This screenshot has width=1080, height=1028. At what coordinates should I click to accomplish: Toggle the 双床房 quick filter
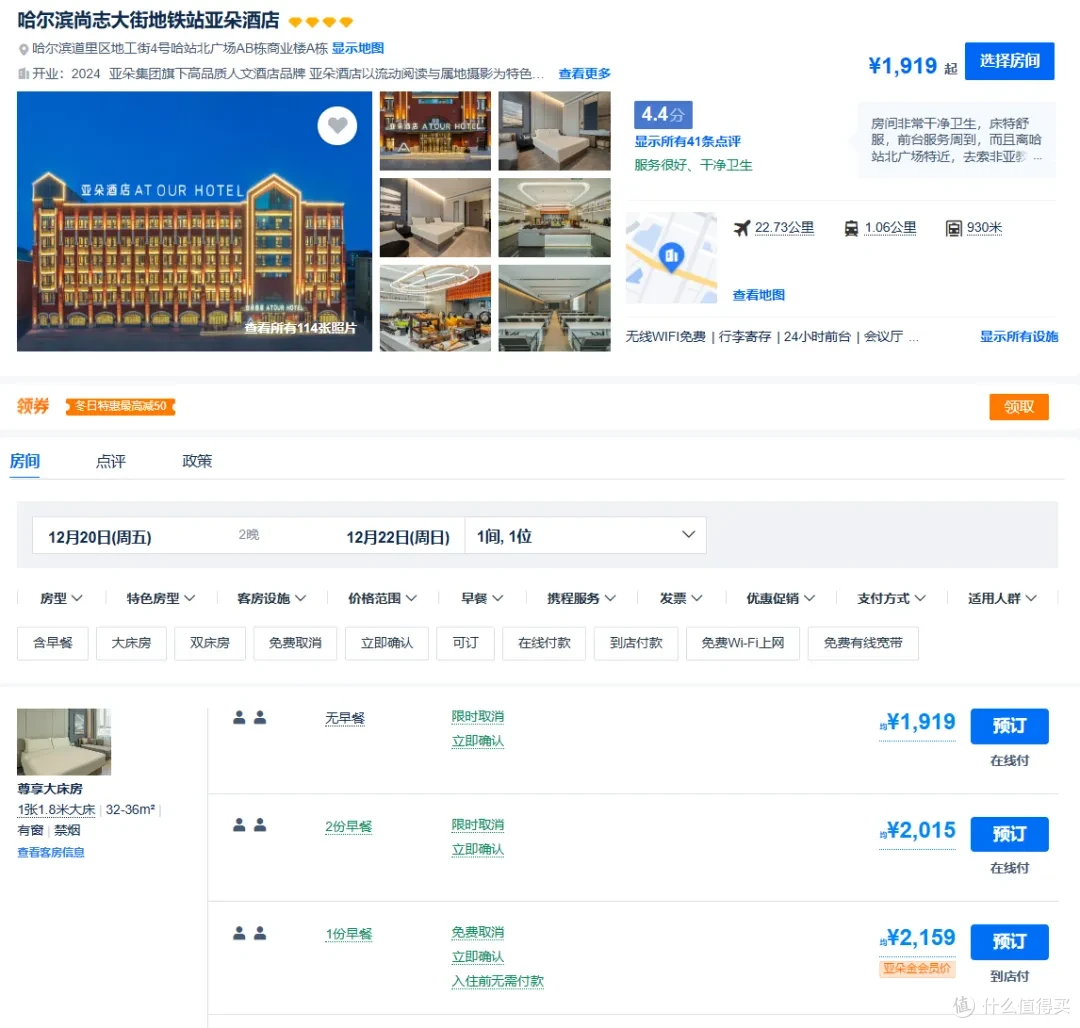(x=209, y=643)
